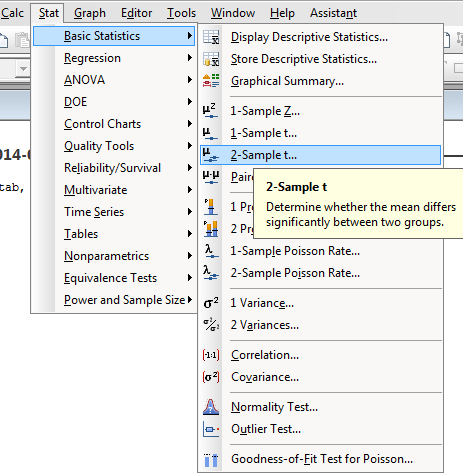This screenshot has height=475, width=463.
Task: Open the Graph menu
Action: pyautogui.click(x=90, y=13)
